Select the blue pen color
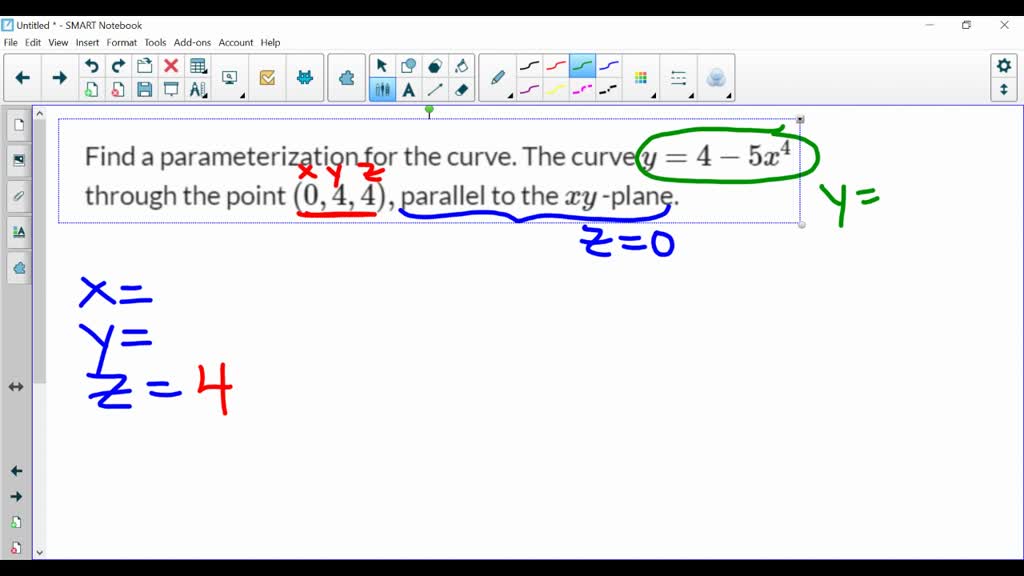Image resolution: width=1024 pixels, height=576 pixels. click(x=610, y=66)
